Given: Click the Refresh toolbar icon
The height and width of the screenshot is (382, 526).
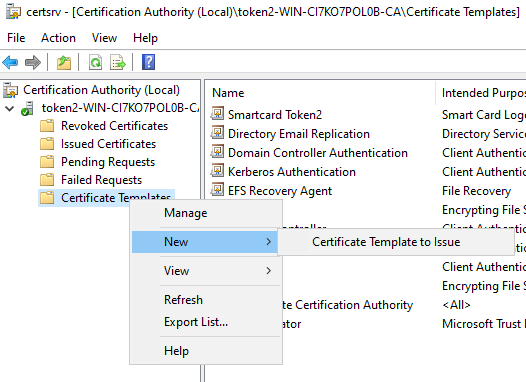Looking at the screenshot, I should (95, 62).
